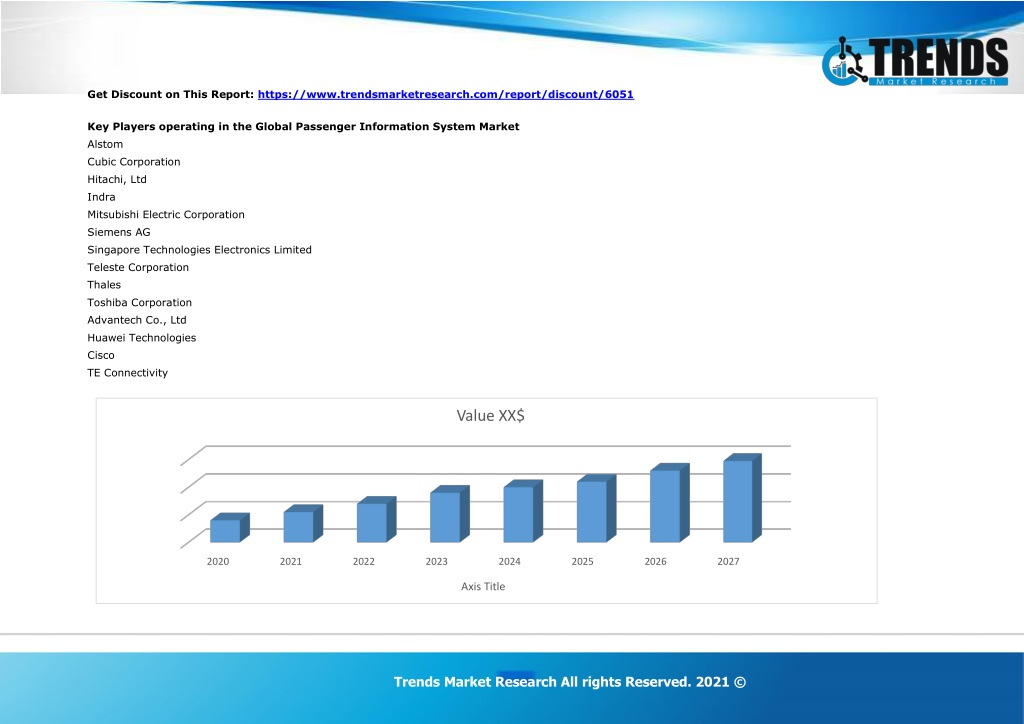Select the 2024 bar in the chart
Image resolution: width=1024 pixels, height=724 pixels.
coord(523,511)
